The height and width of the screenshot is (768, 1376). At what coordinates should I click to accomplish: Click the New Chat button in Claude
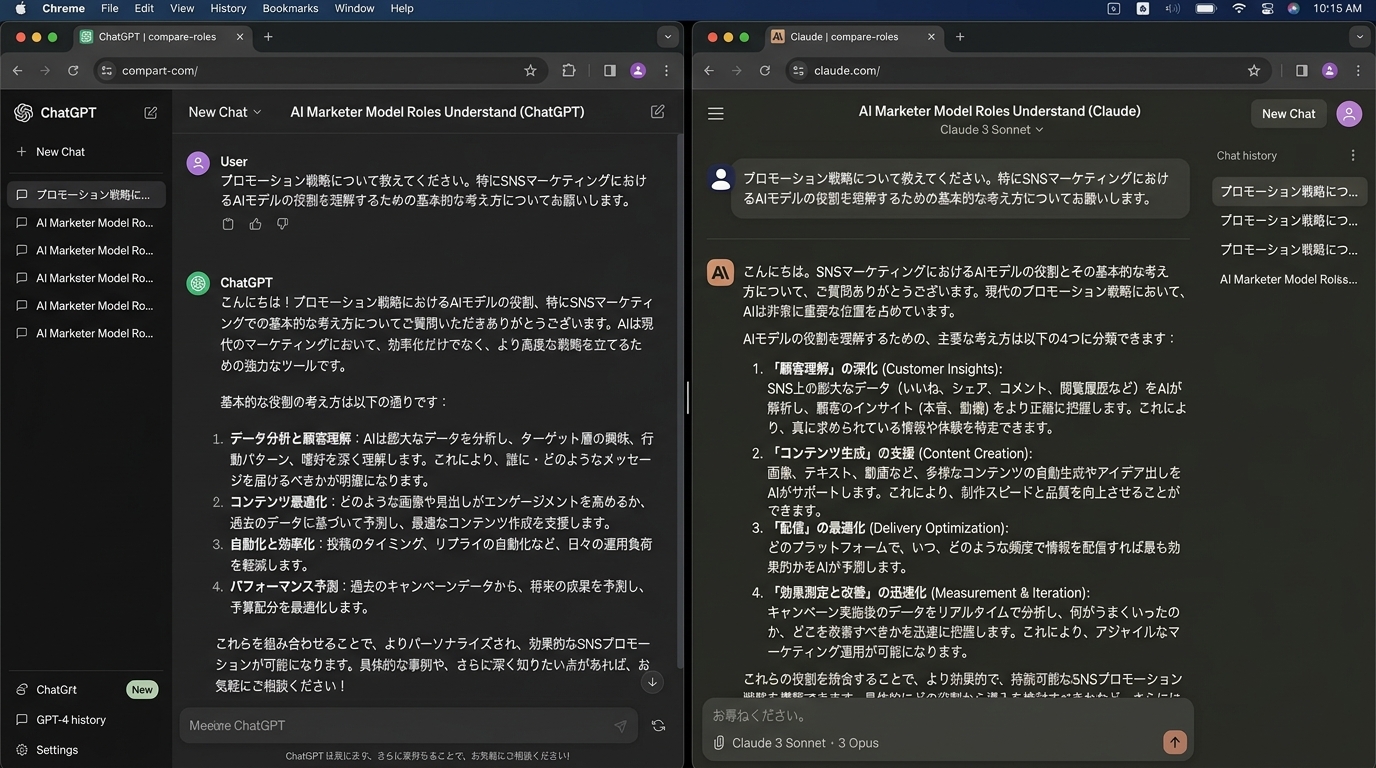click(x=1288, y=114)
